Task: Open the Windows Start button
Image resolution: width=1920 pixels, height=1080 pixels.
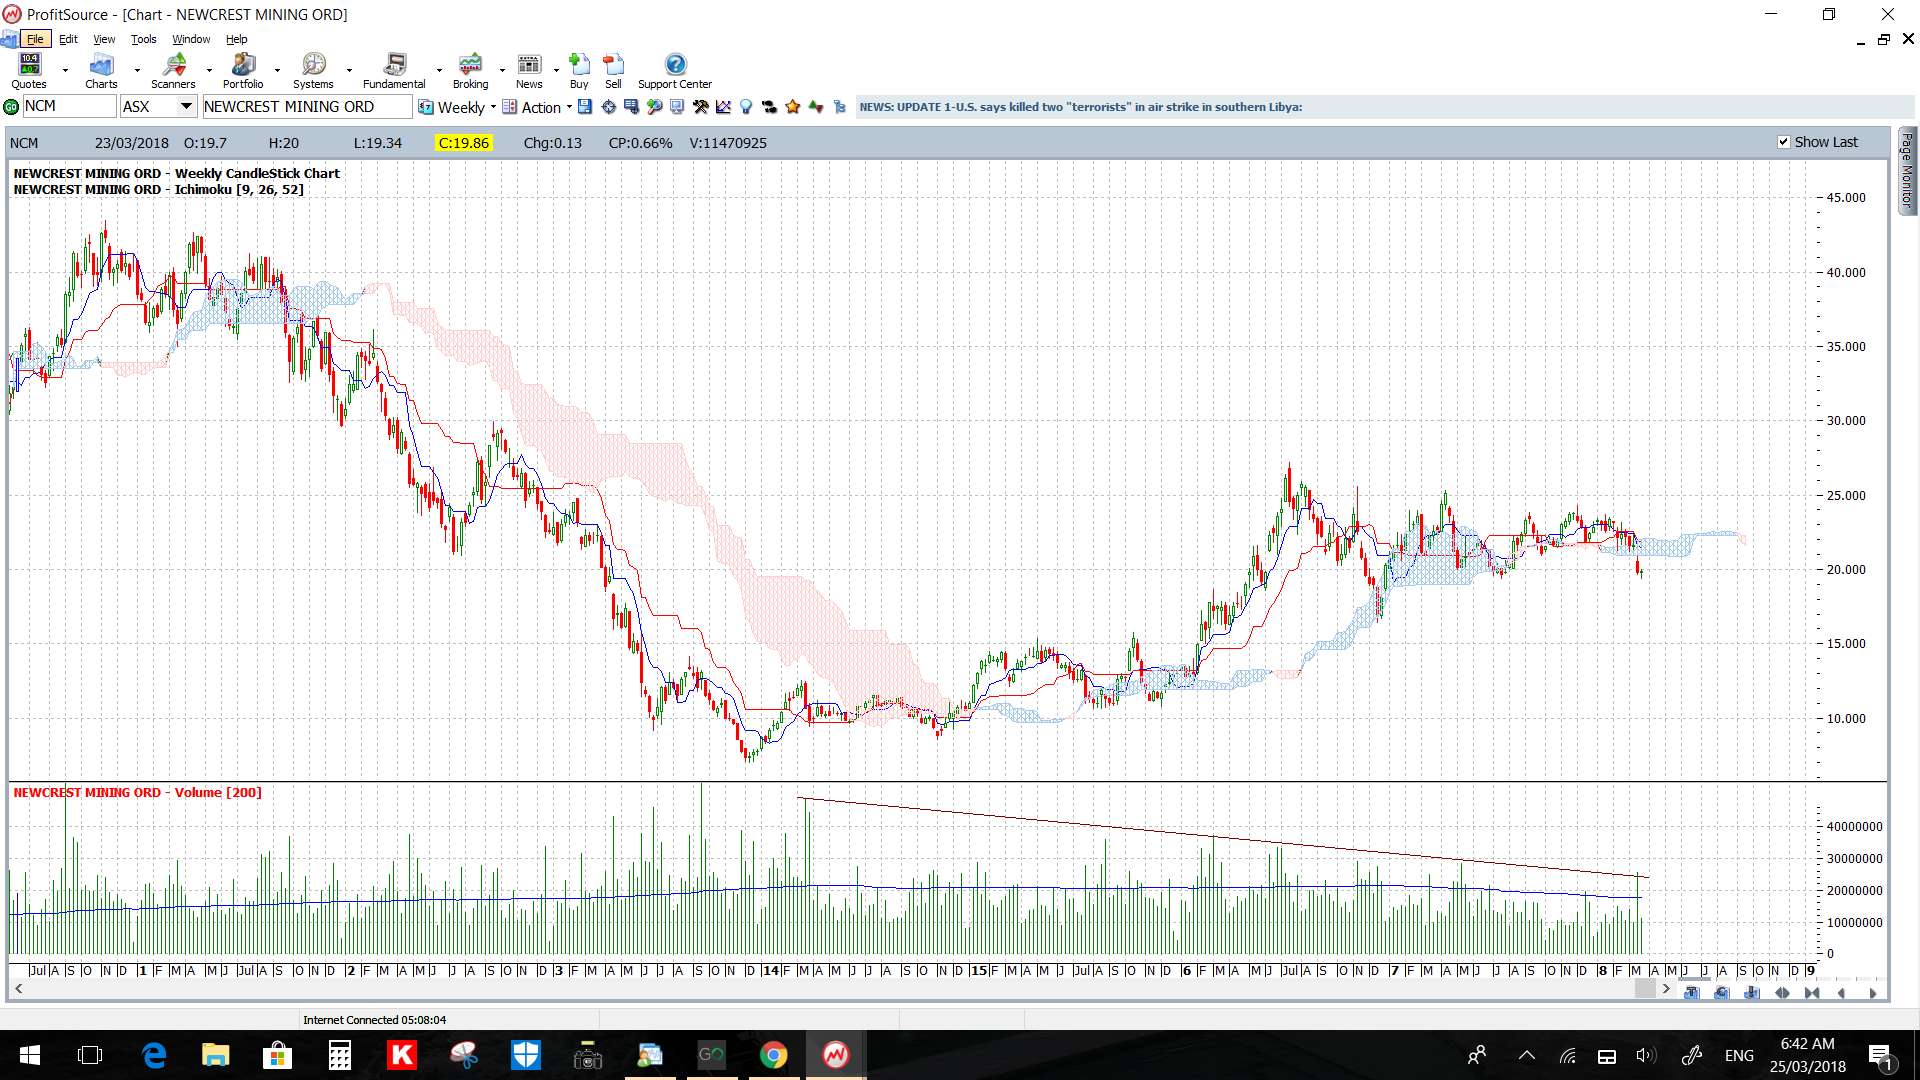Action: 29,1055
